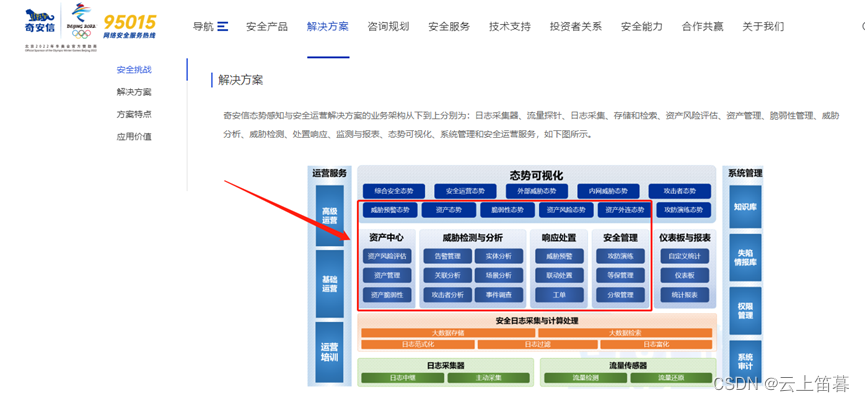Screen dimensions: 865x402
Task: Click the 资产管理 box
Action: (387, 275)
